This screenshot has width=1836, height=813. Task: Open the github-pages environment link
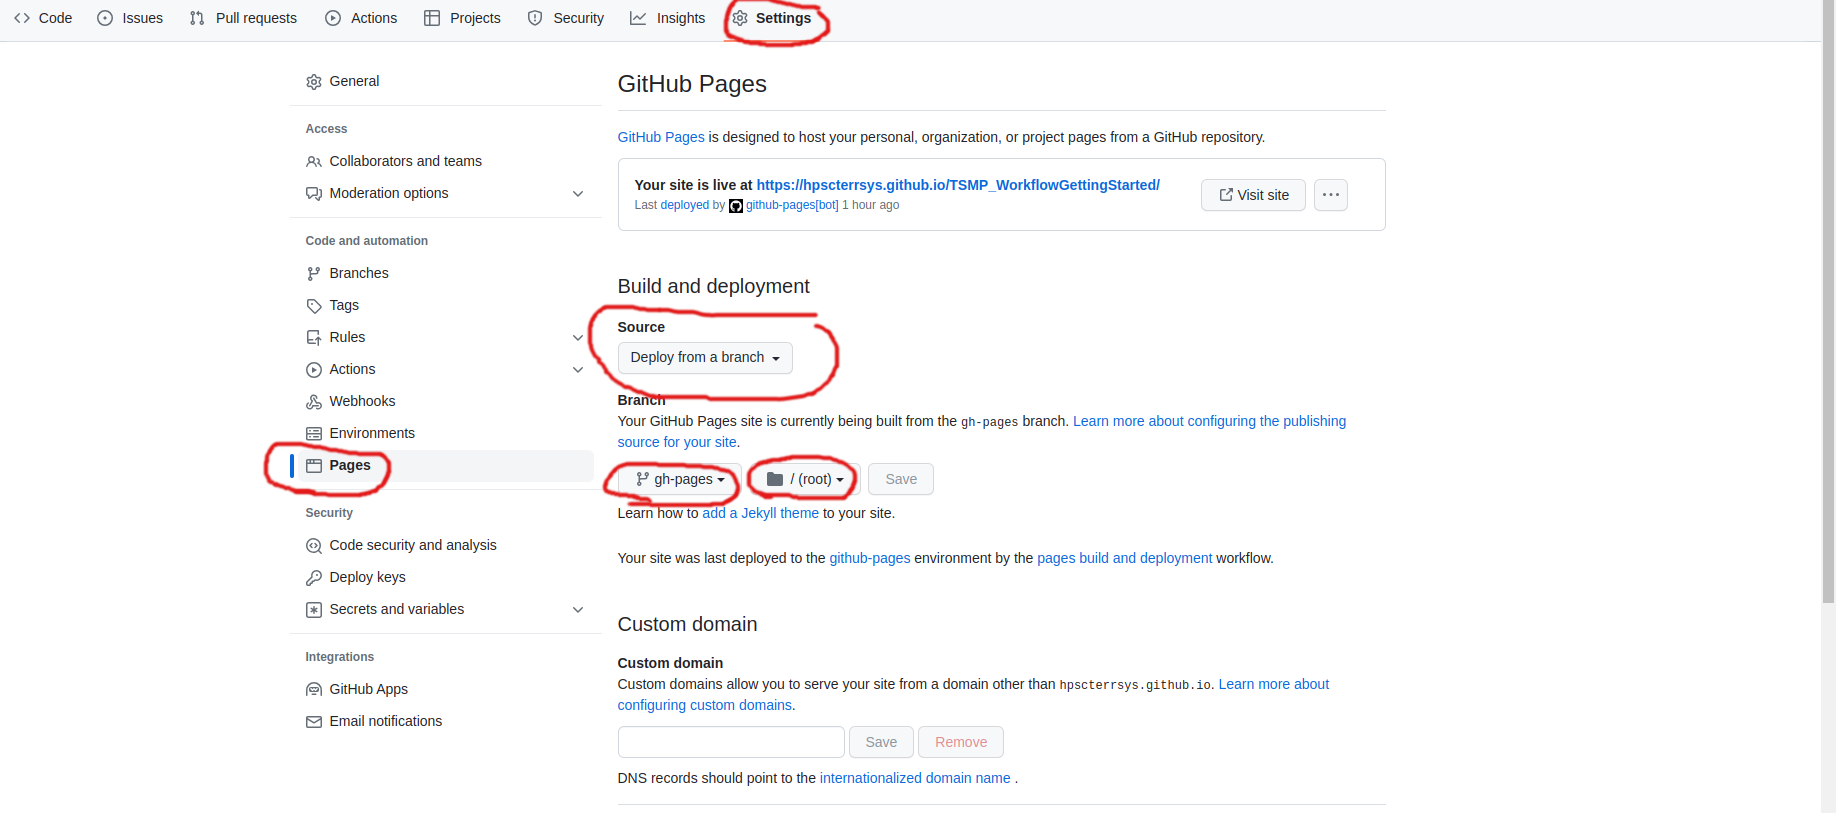[870, 558]
